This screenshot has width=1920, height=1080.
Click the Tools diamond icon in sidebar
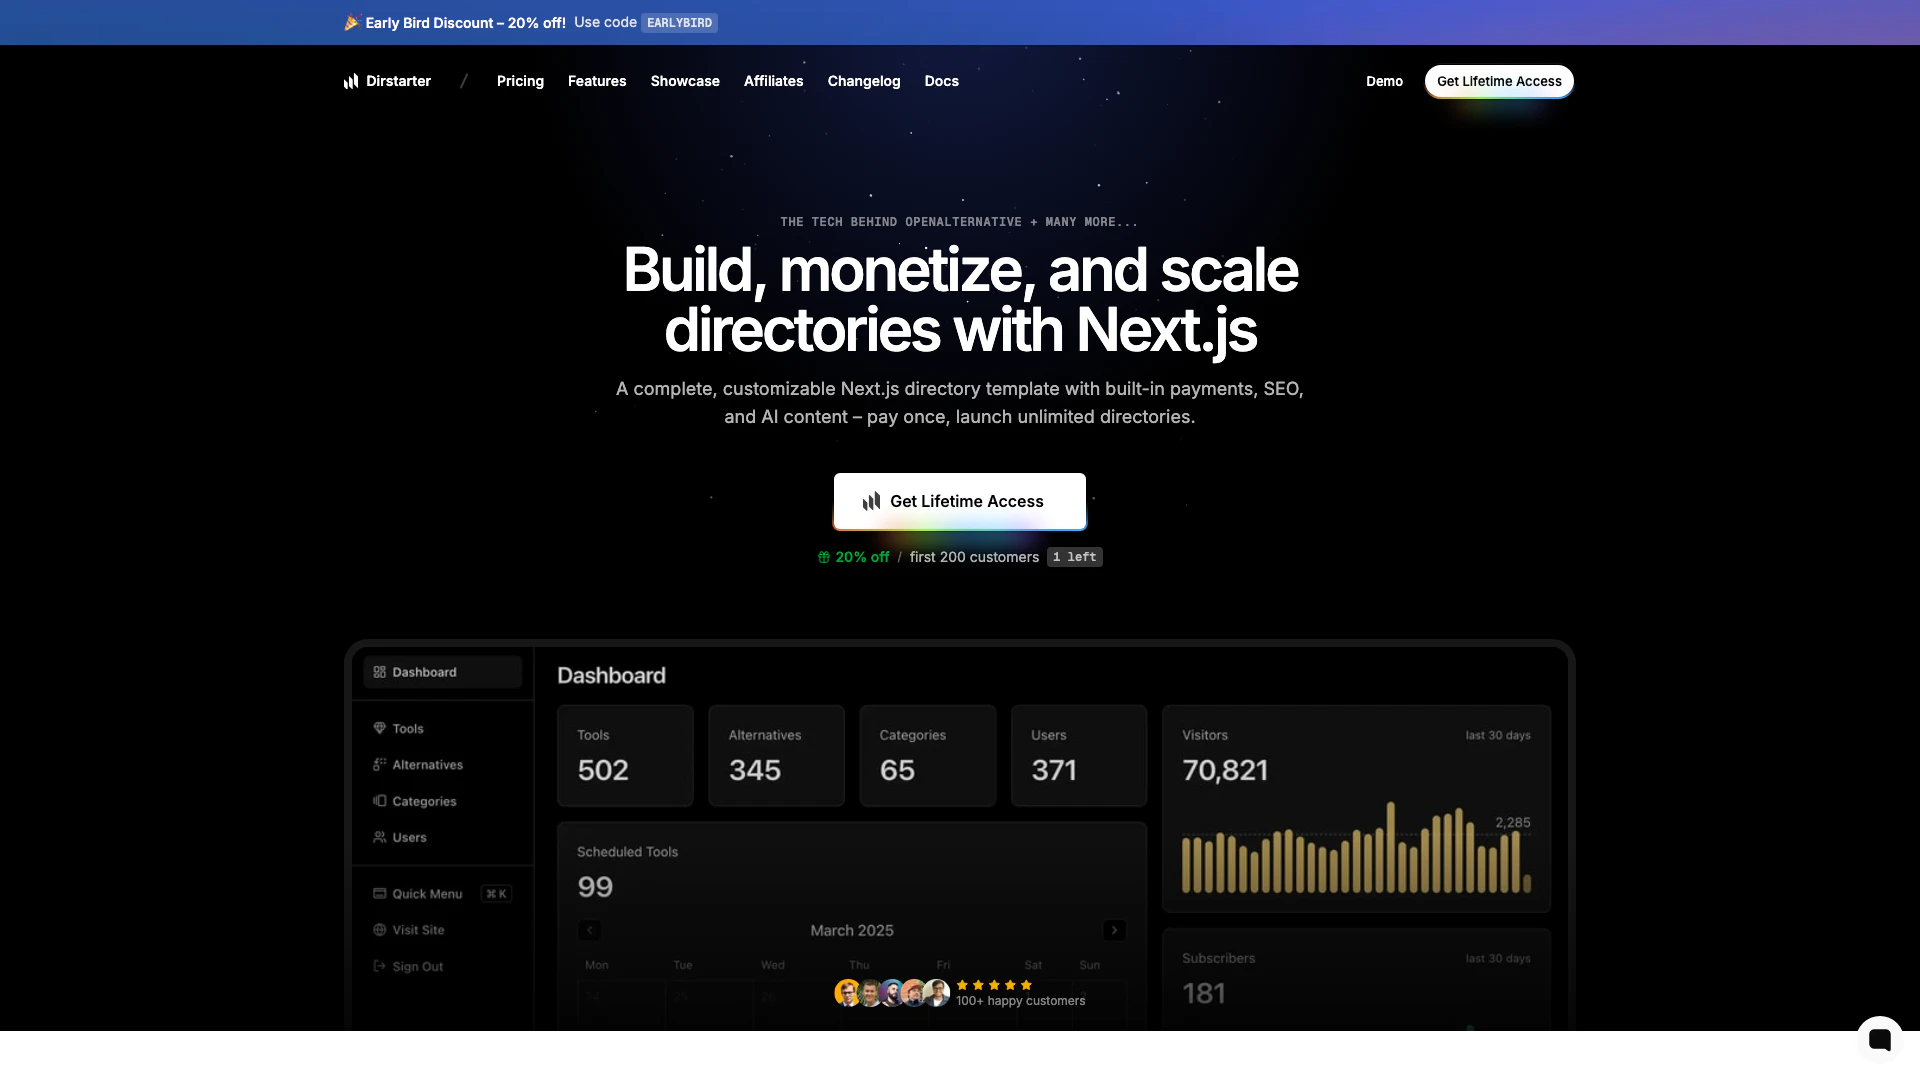tap(379, 728)
